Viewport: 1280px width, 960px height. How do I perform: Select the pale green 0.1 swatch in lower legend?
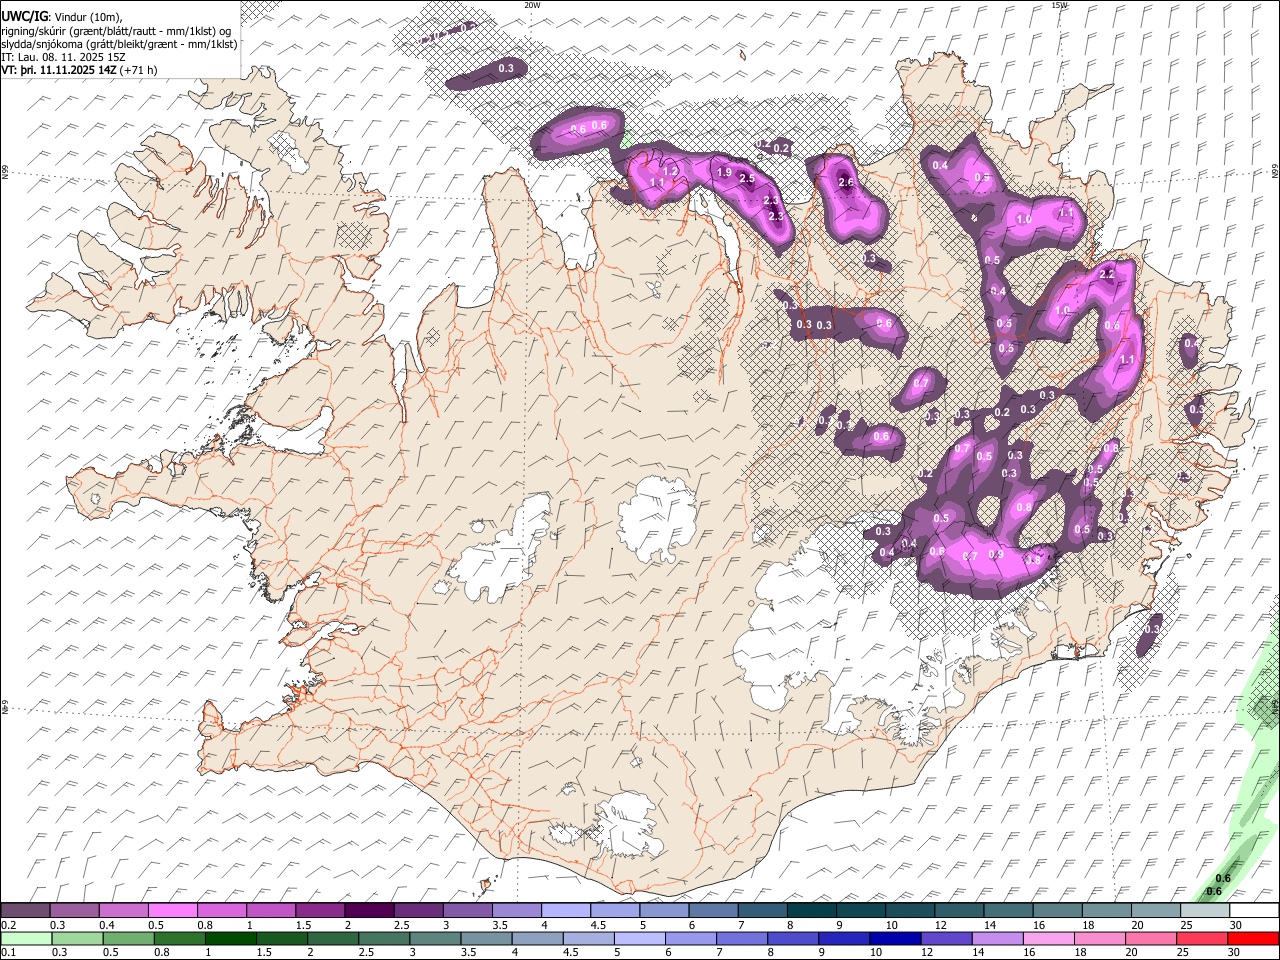(25, 939)
